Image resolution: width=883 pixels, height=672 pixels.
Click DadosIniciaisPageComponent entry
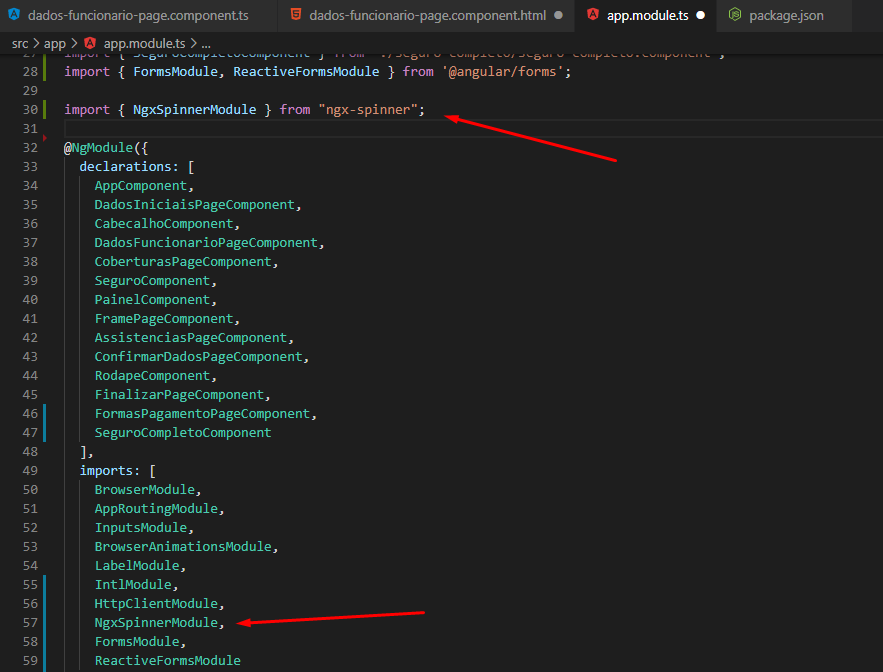point(194,204)
